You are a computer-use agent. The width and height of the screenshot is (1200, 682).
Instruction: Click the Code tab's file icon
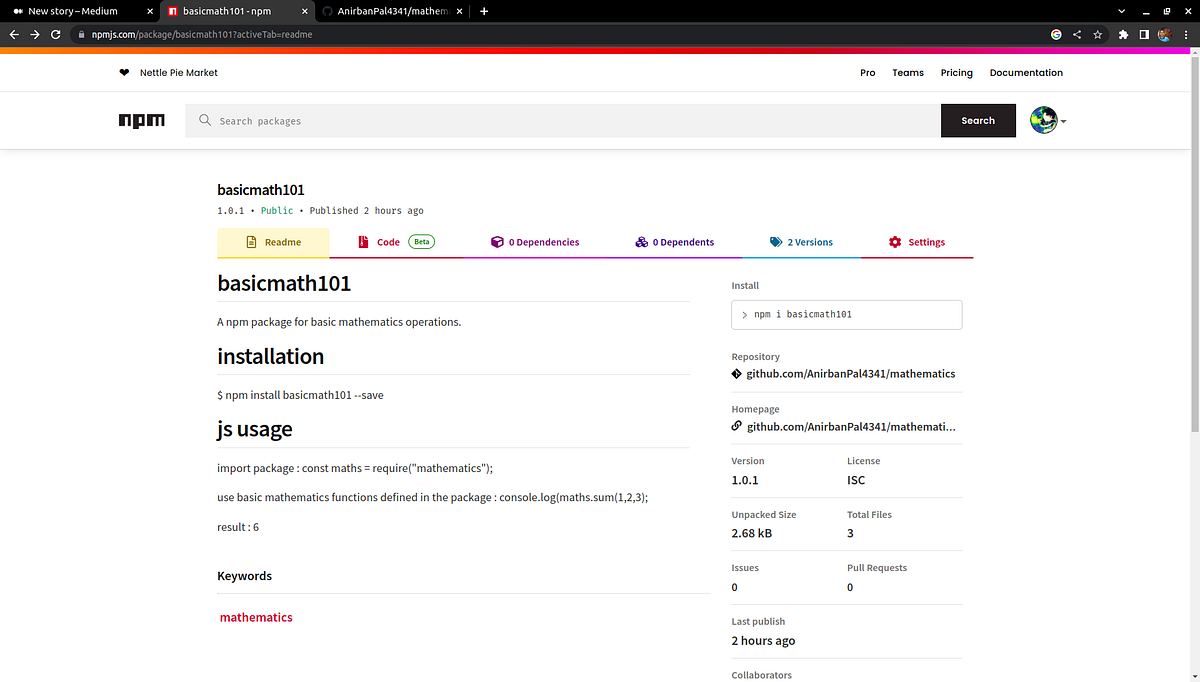click(363, 242)
